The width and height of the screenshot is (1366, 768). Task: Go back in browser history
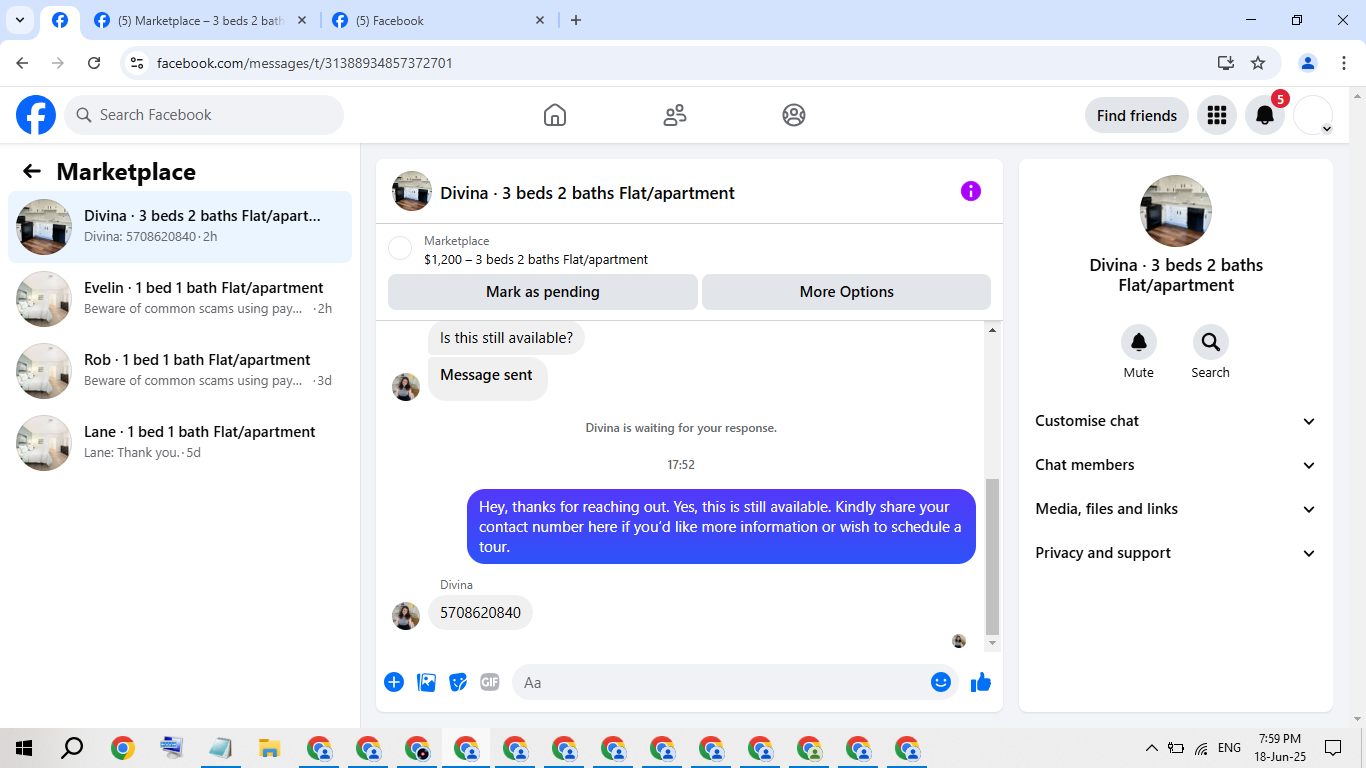pos(22,63)
